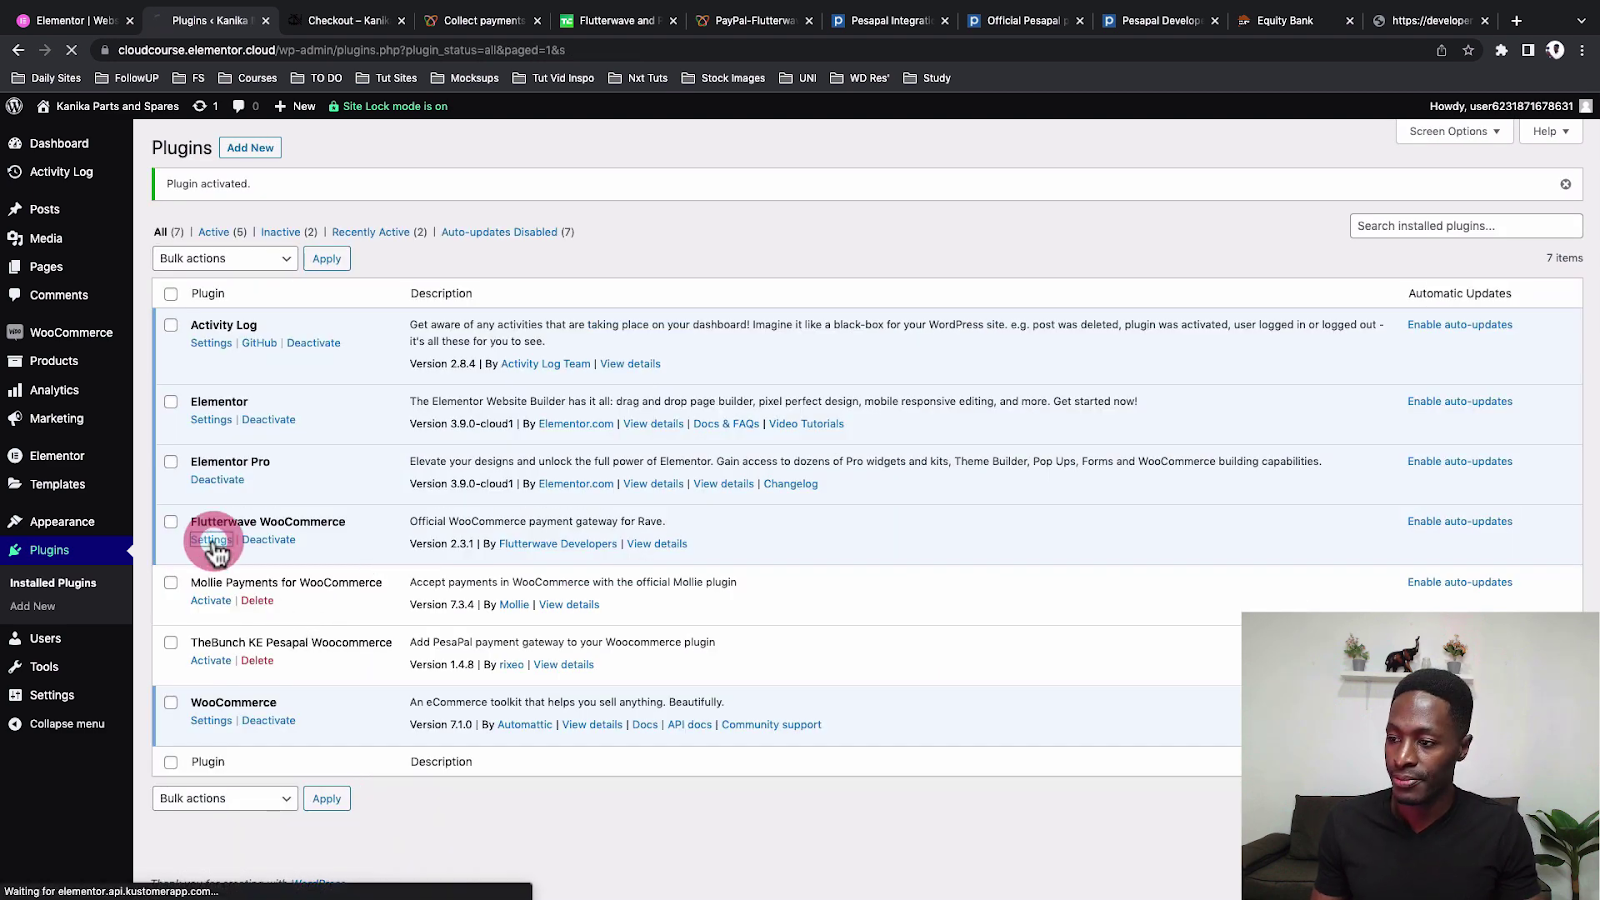Click the browser address bar URL

click(x=341, y=50)
